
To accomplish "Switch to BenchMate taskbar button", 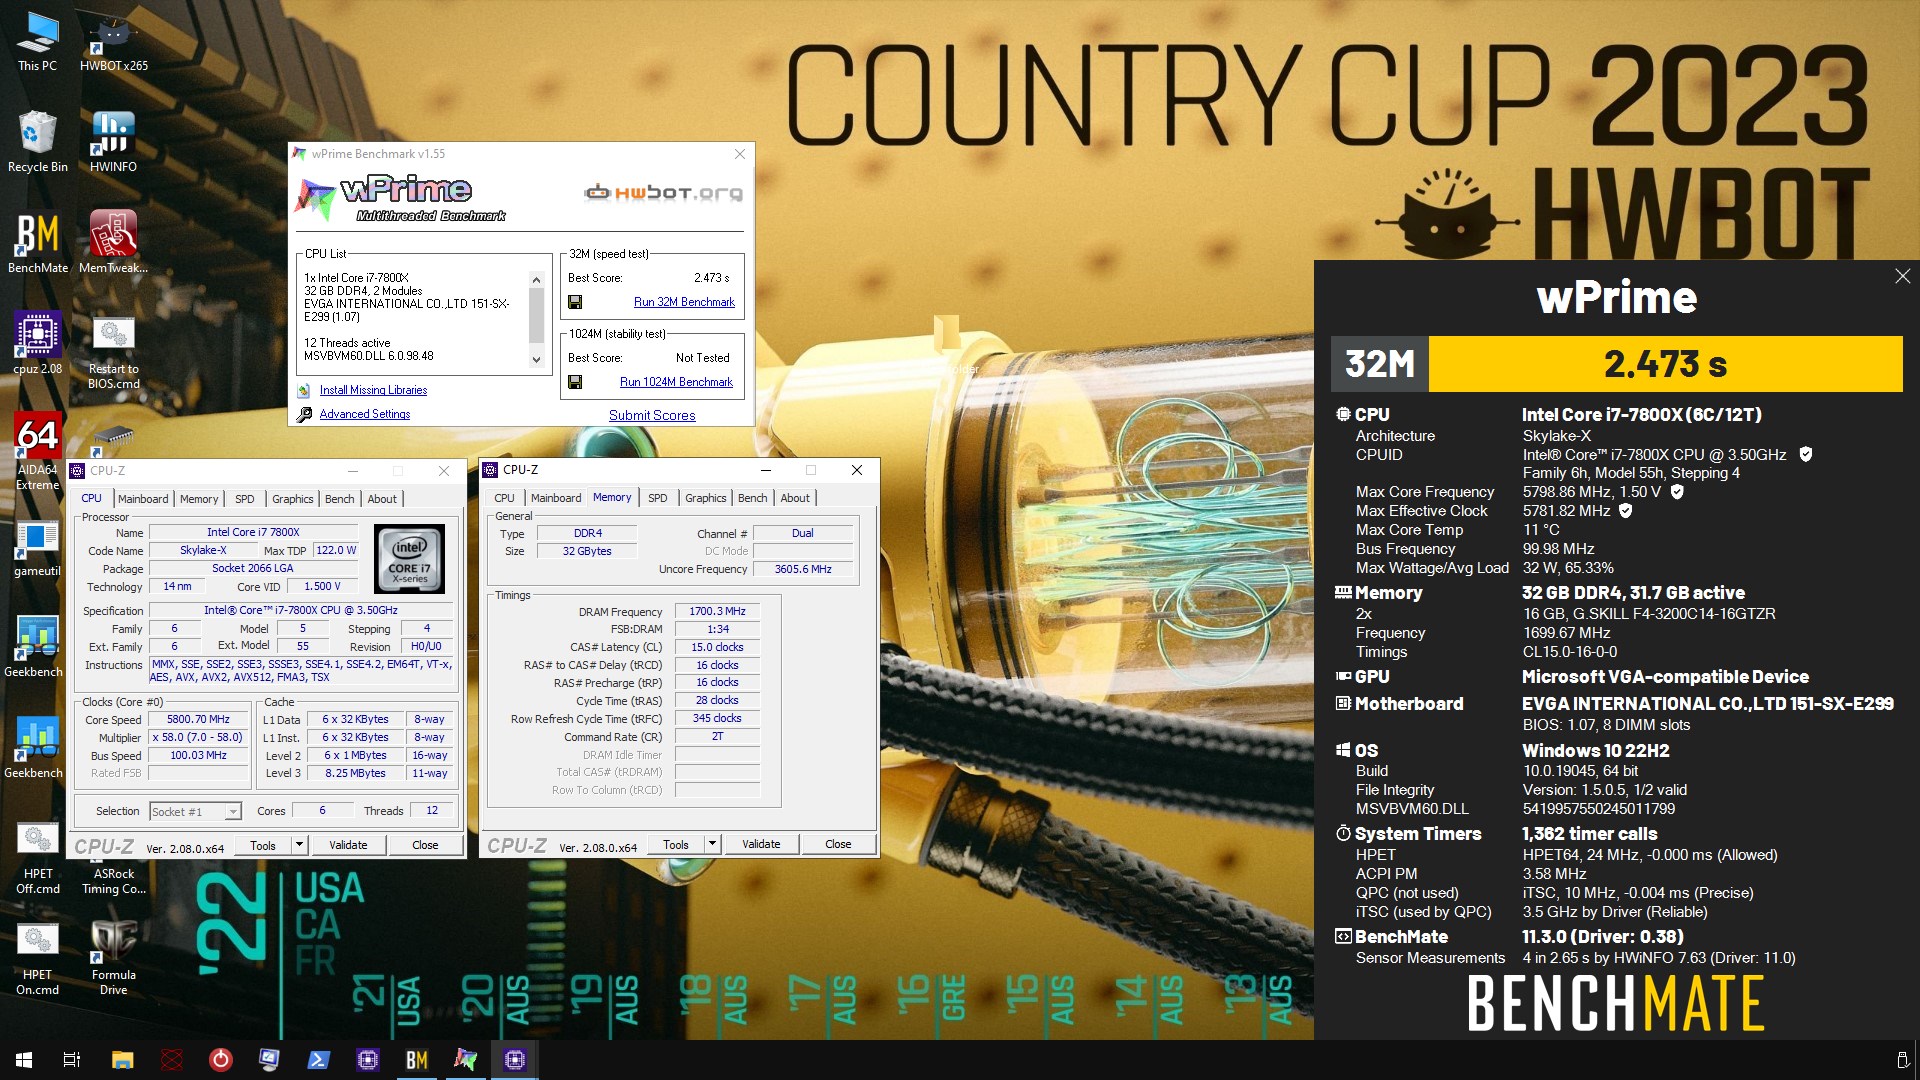I will [x=417, y=1060].
